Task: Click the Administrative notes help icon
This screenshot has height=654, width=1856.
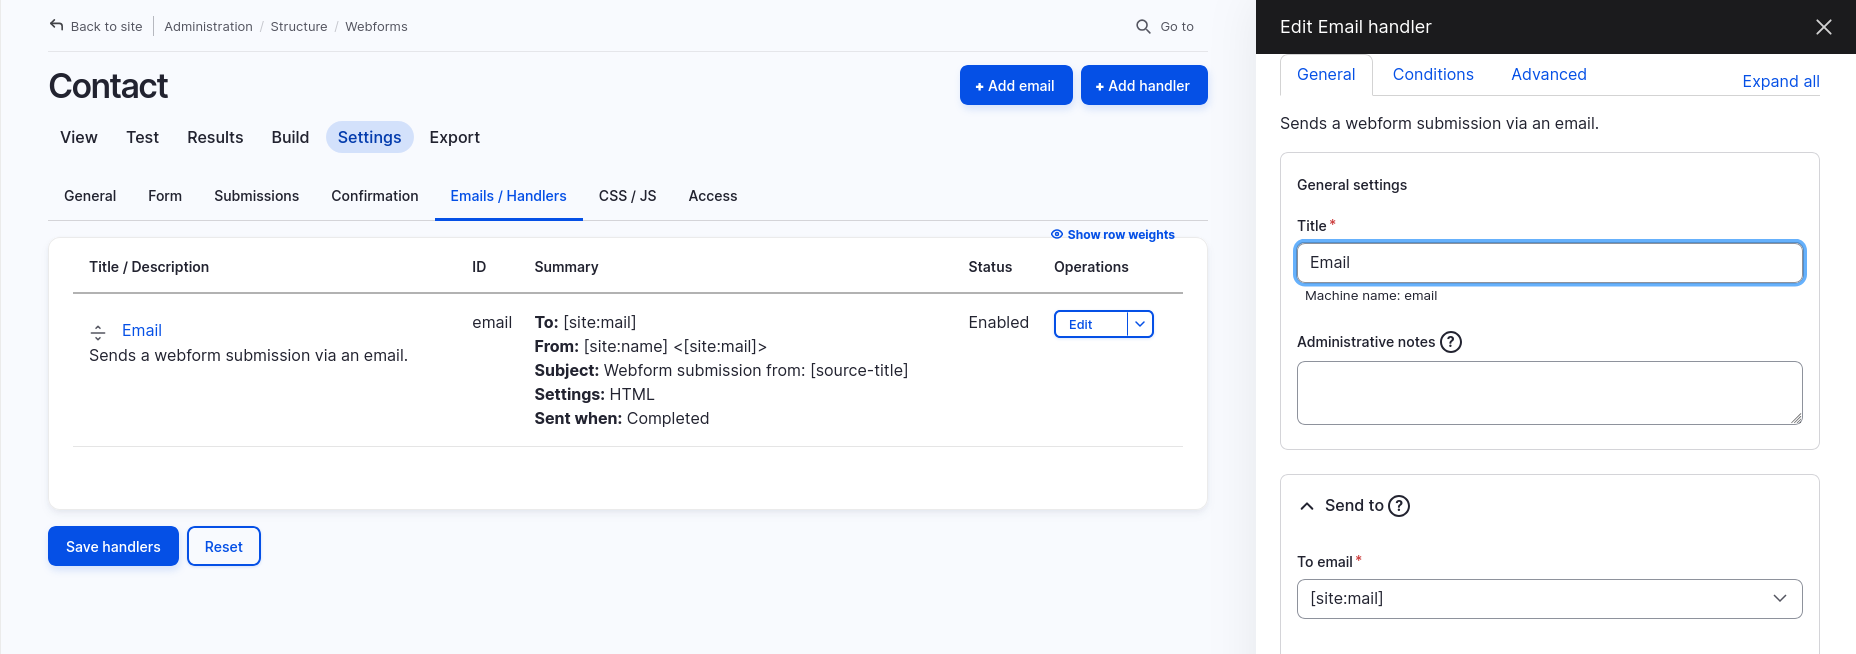Action: pos(1451,342)
